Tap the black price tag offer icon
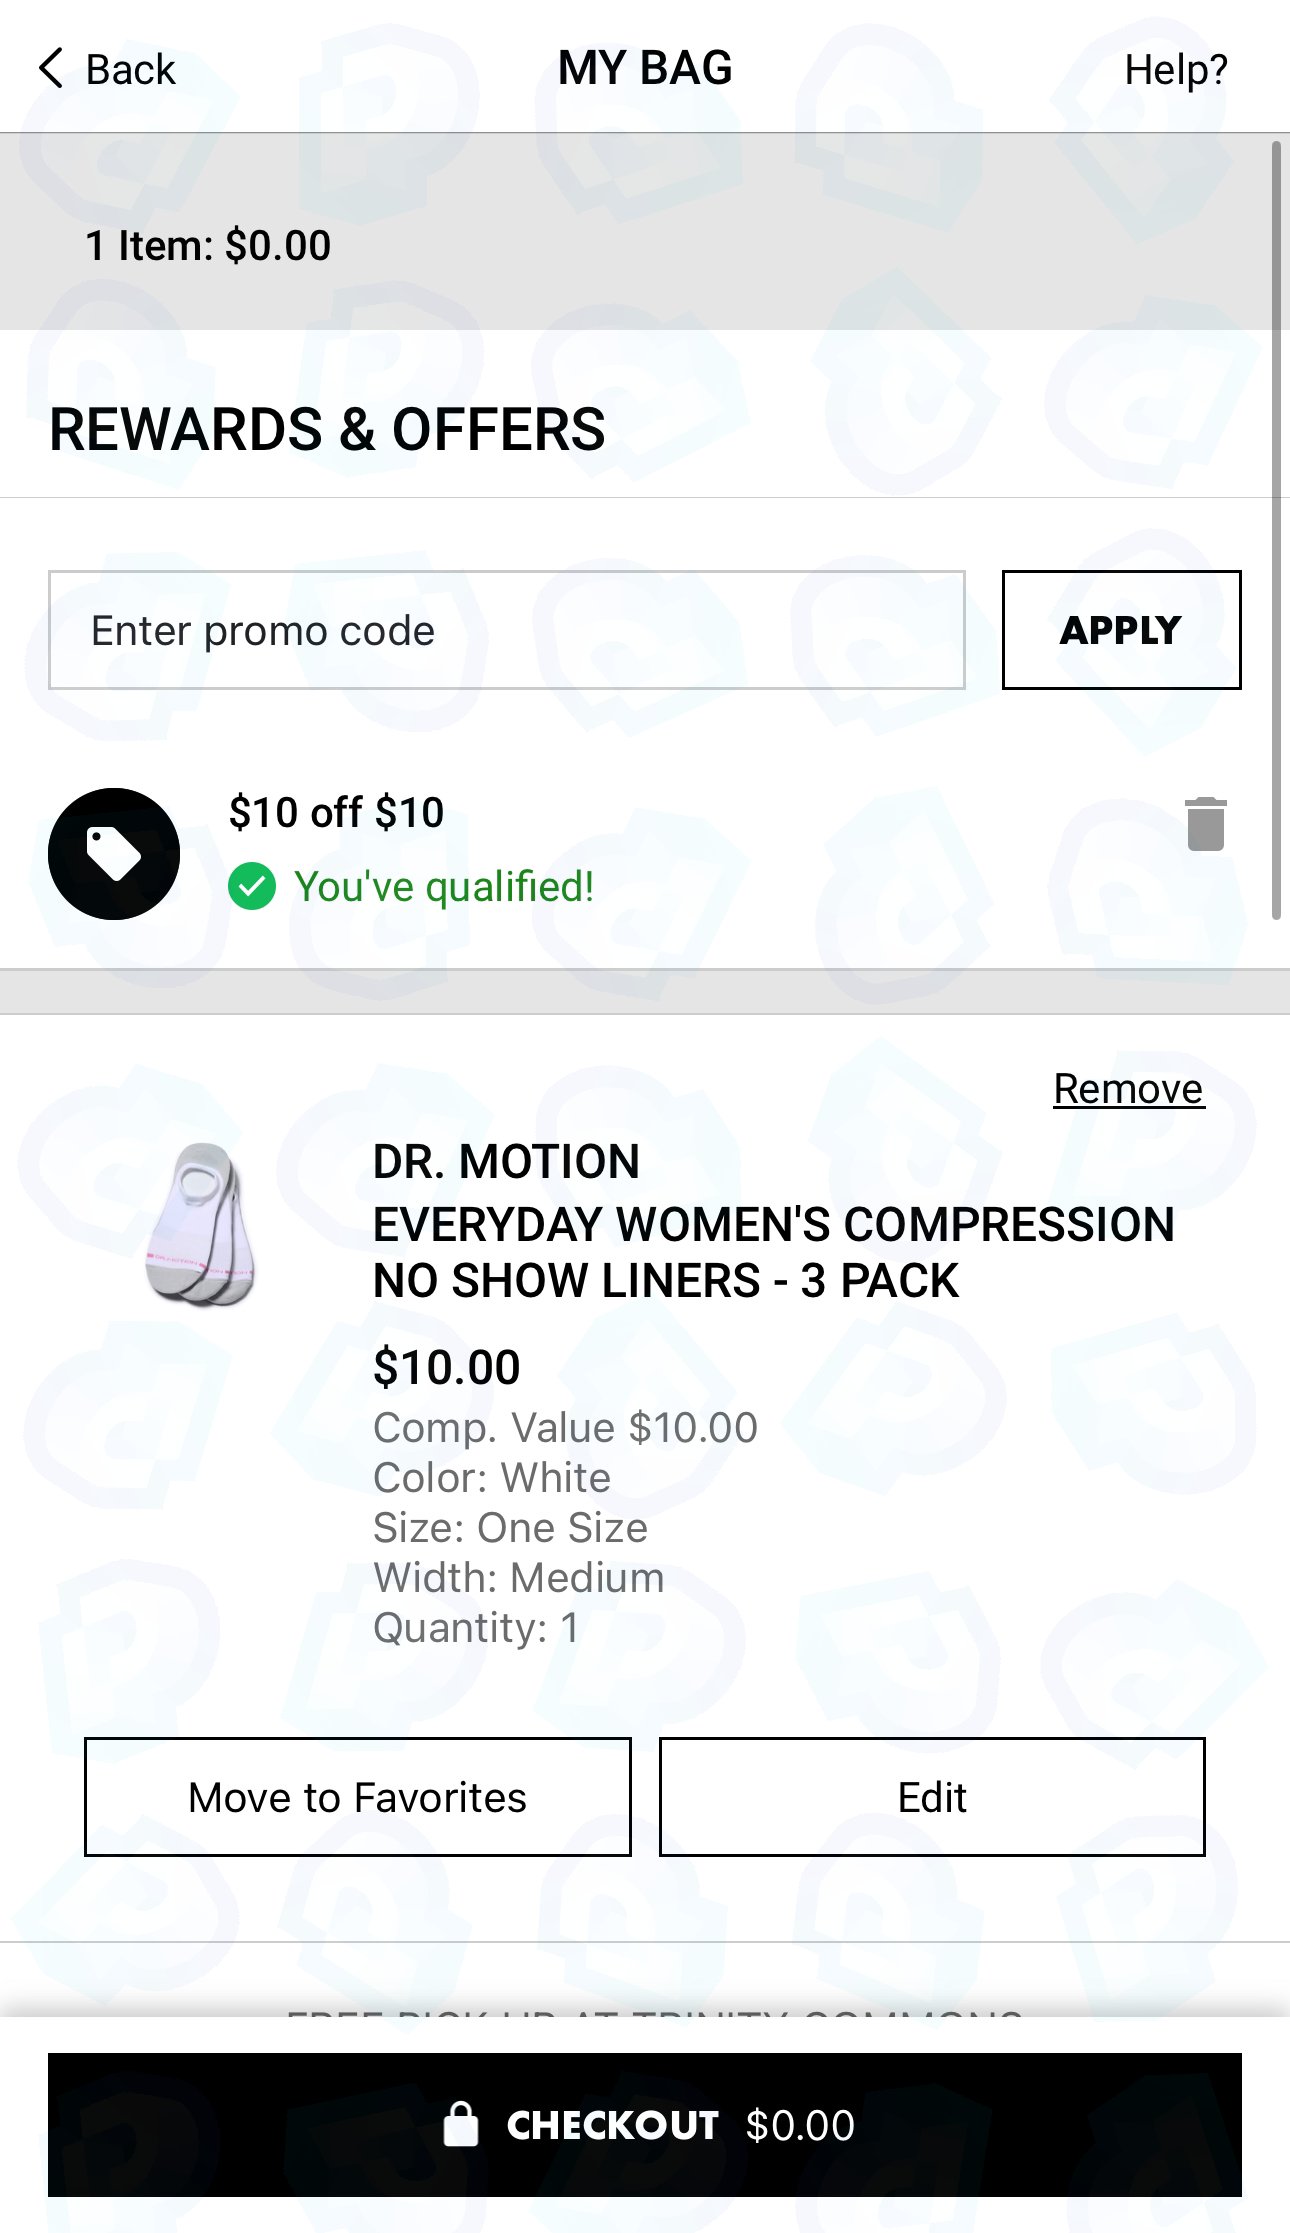 [x=114, y=854]
